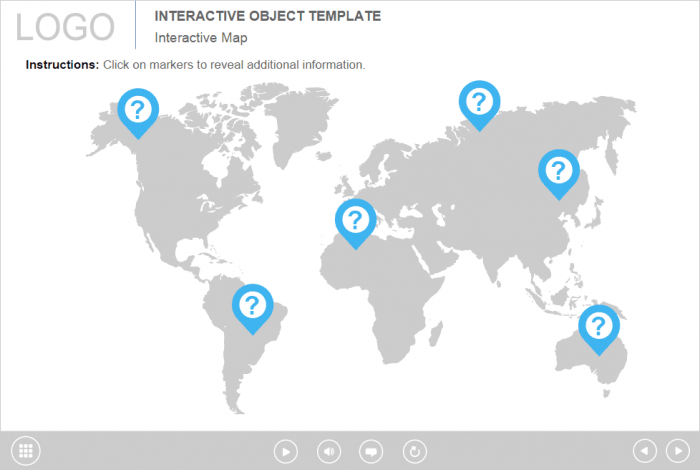Go to the previous slide arrow
The height and width of the screenshot is (470, 700).
pos(645,451)
